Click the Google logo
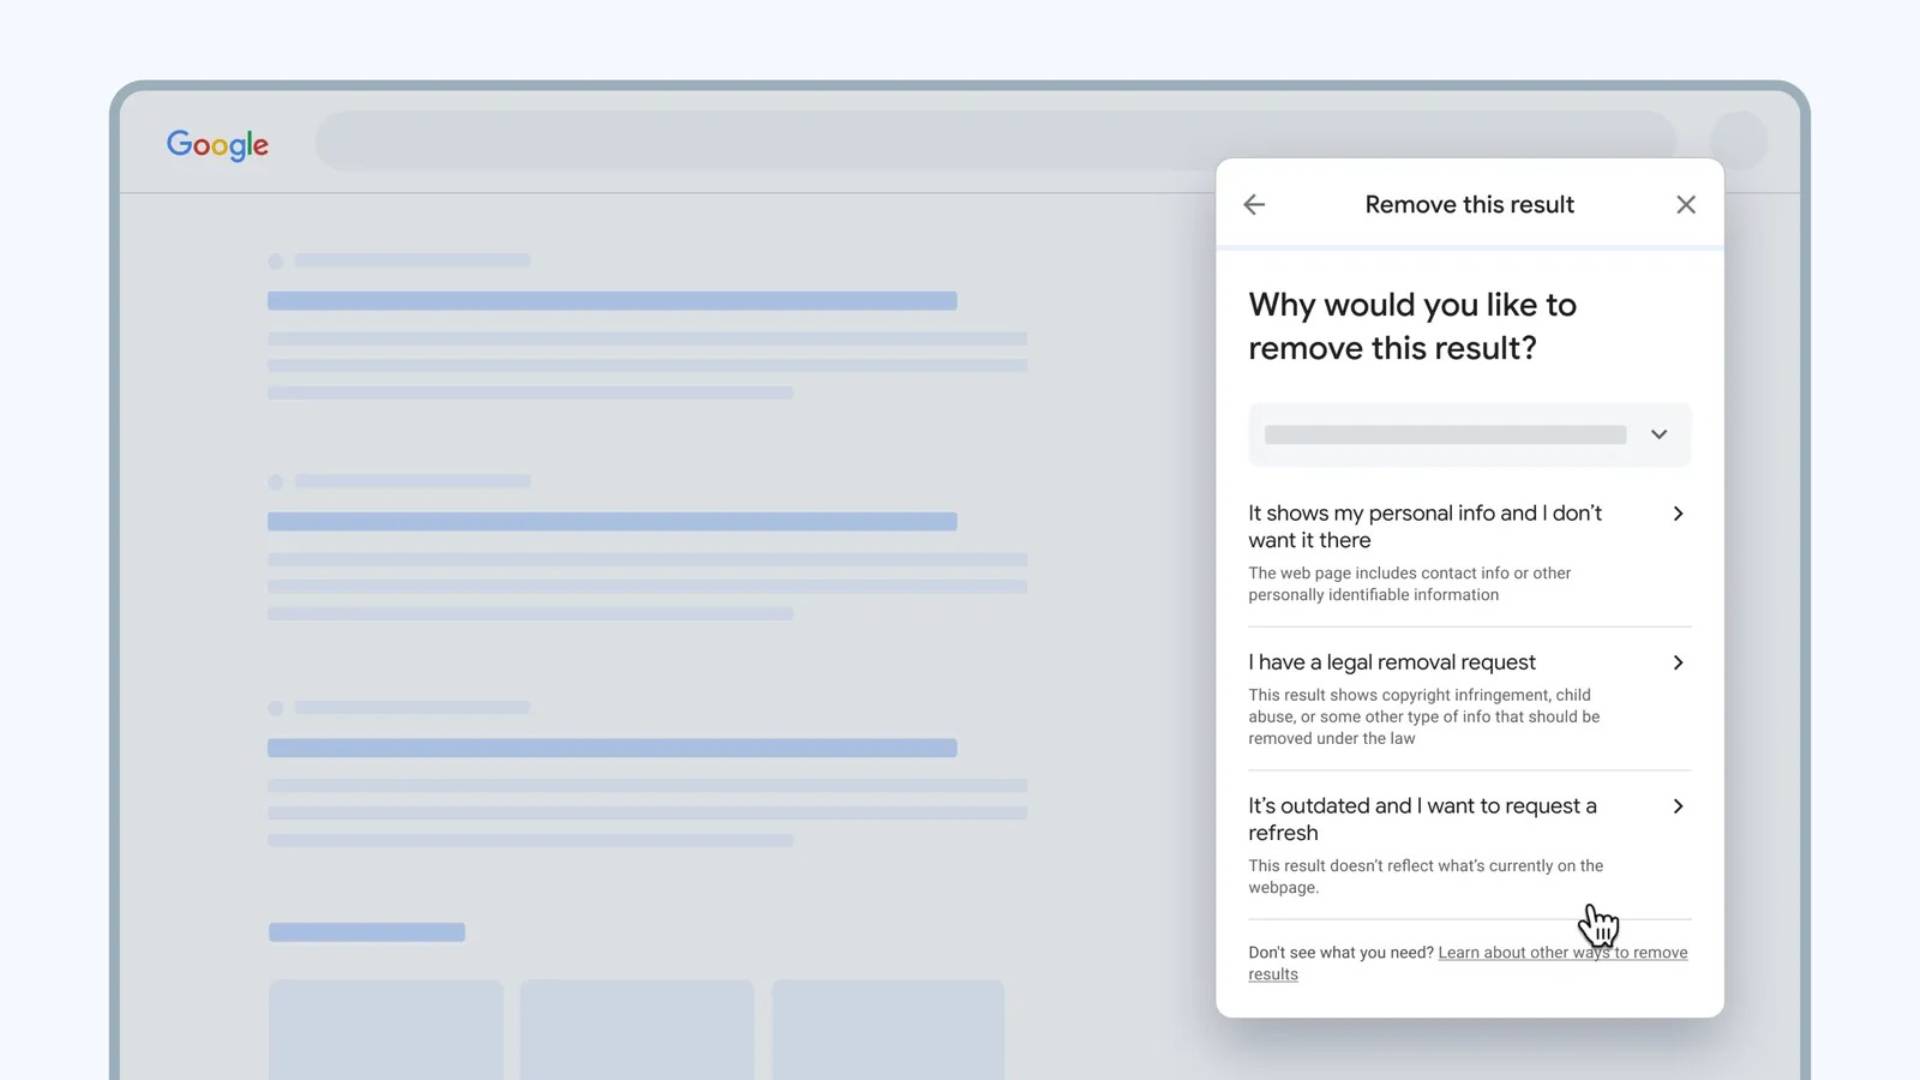 [218, 144]
